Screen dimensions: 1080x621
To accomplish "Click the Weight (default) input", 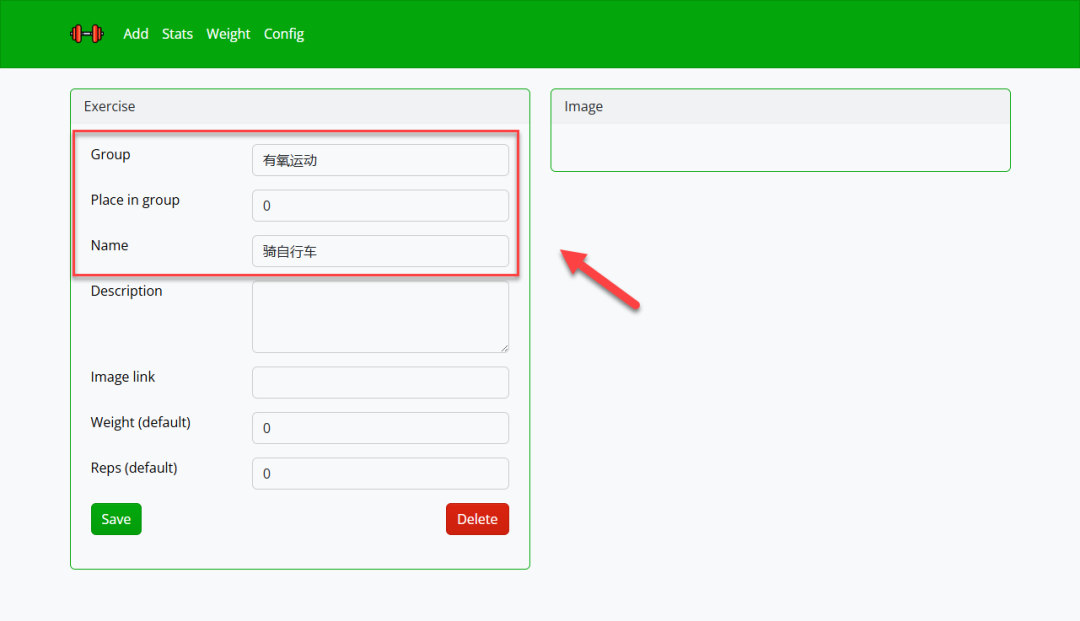I will coord(380,428).
